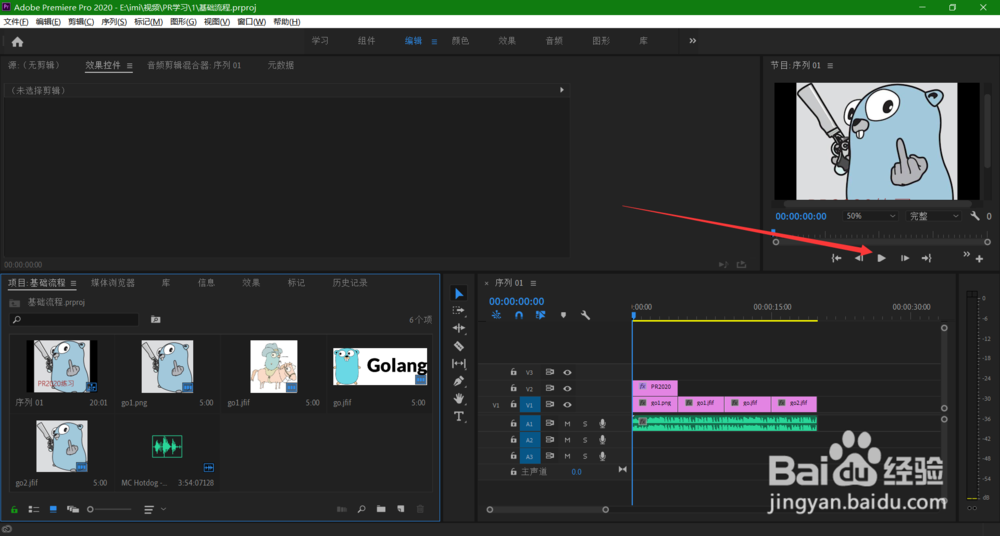Screen dimensions: 1000x536
Task: Open 文件(F) menu
Action: click(16, 22)
